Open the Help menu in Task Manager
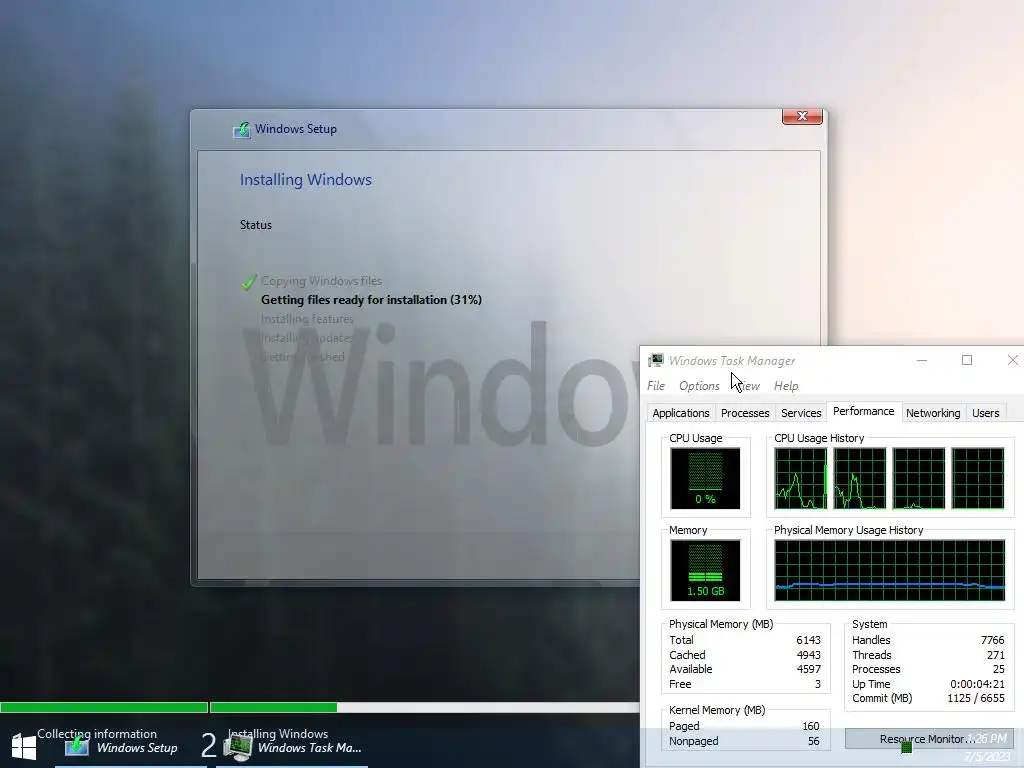 tap(786, 386)
